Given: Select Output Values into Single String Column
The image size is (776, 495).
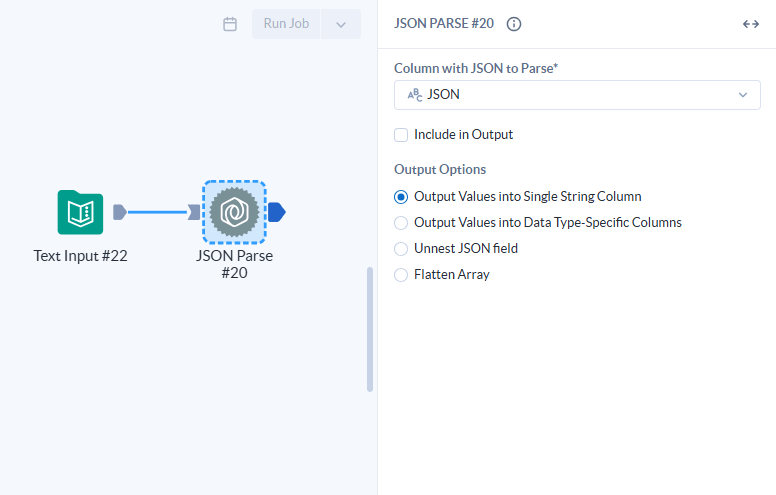Looking at the screenshot, I should click(401, 197).
